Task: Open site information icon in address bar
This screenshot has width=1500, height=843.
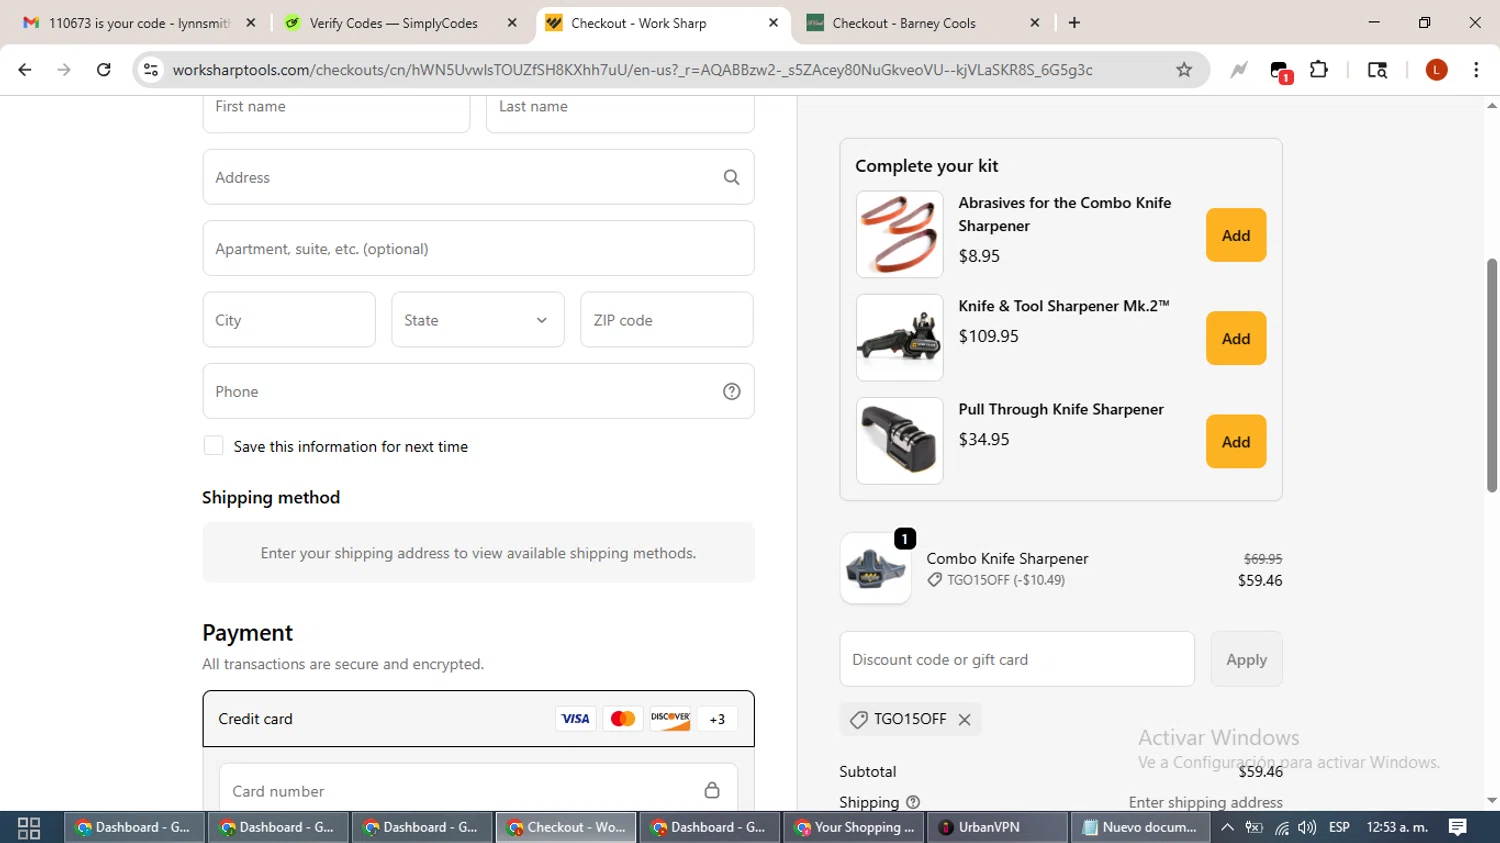Action: point(151,70)
